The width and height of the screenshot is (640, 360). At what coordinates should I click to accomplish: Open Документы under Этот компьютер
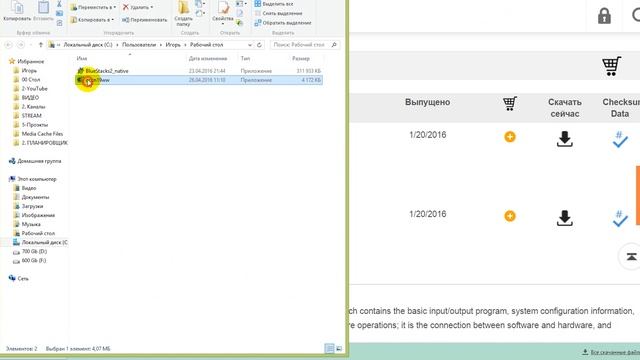(x=35, y=197)
